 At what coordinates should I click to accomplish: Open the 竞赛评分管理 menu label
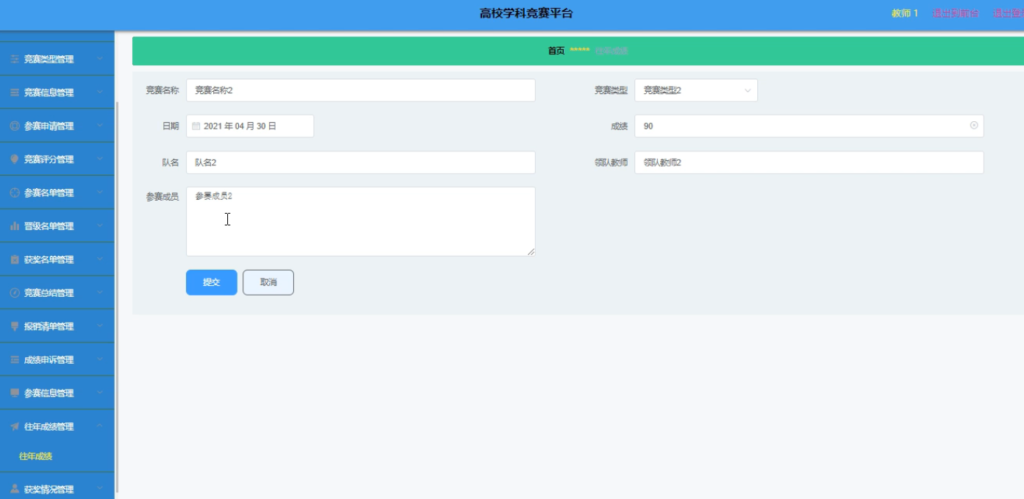point(49,159)
